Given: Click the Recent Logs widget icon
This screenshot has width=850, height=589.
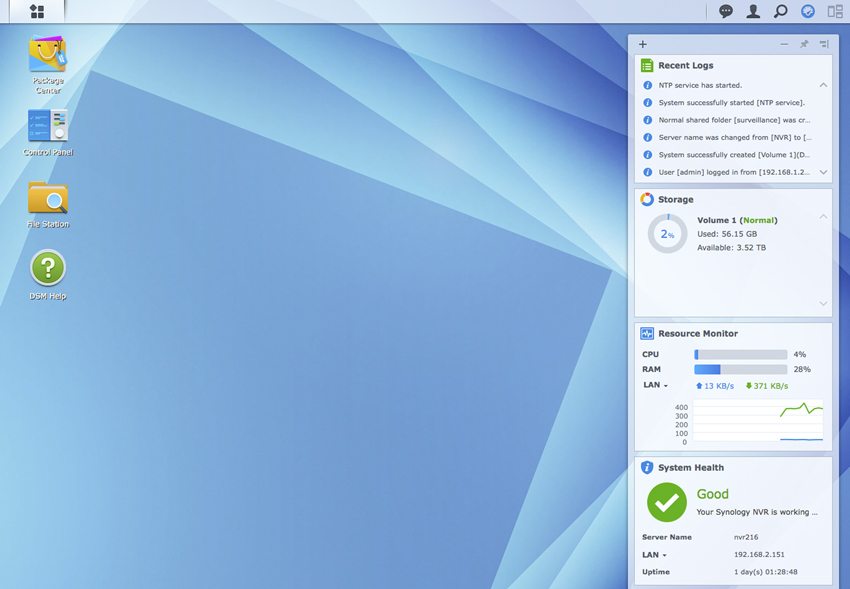Looking at the screenshot, I should click(x=647, y=66).
